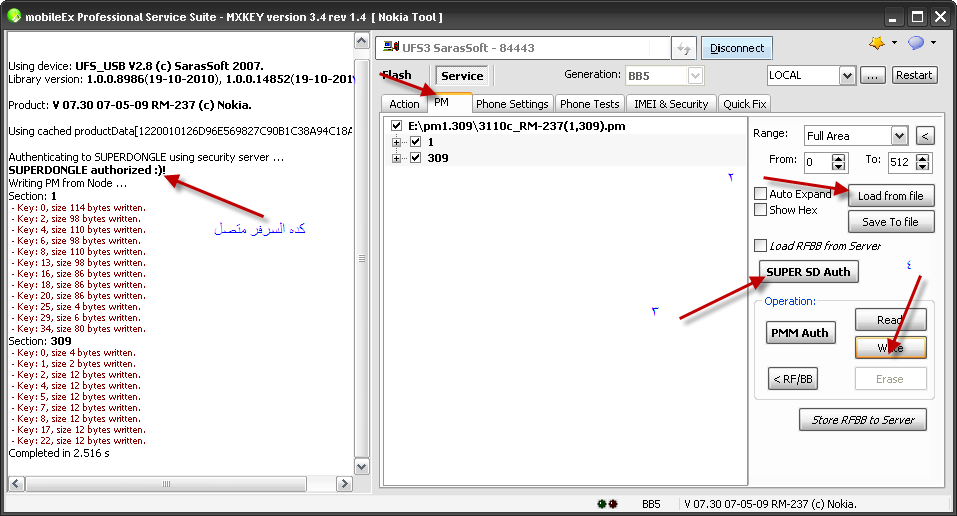Uncheck the section 1 checkbox
Image resolution: width=957 pixels, height=516 pixels.
tap(416, 142)
